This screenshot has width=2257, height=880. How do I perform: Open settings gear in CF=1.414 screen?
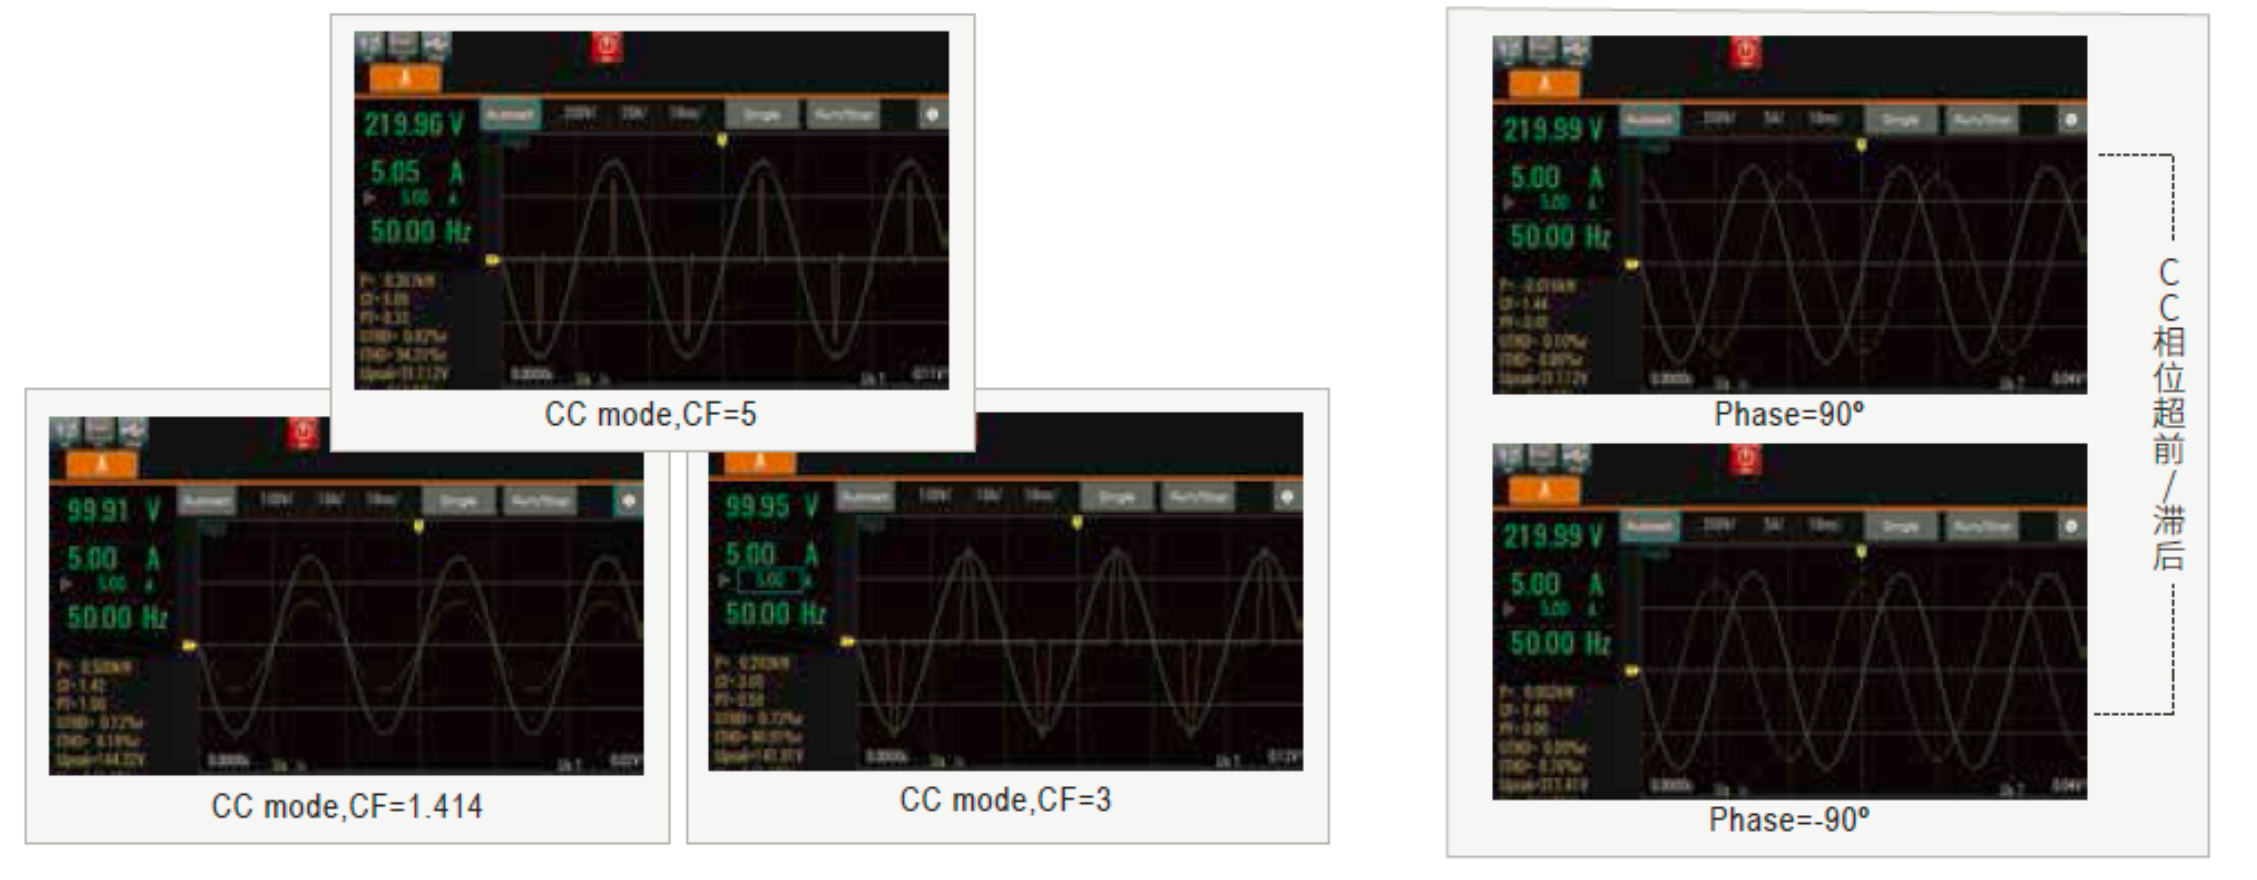coord(628,501)
